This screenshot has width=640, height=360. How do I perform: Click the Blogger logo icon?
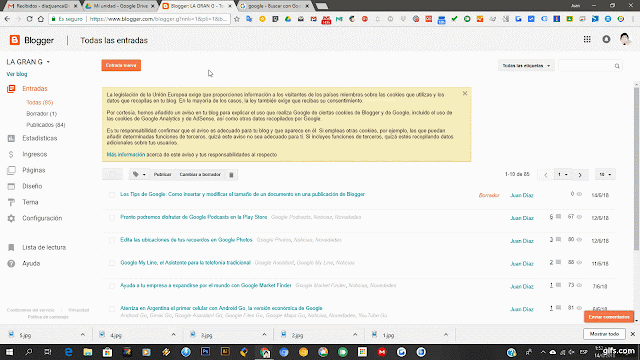pos(15,40)
